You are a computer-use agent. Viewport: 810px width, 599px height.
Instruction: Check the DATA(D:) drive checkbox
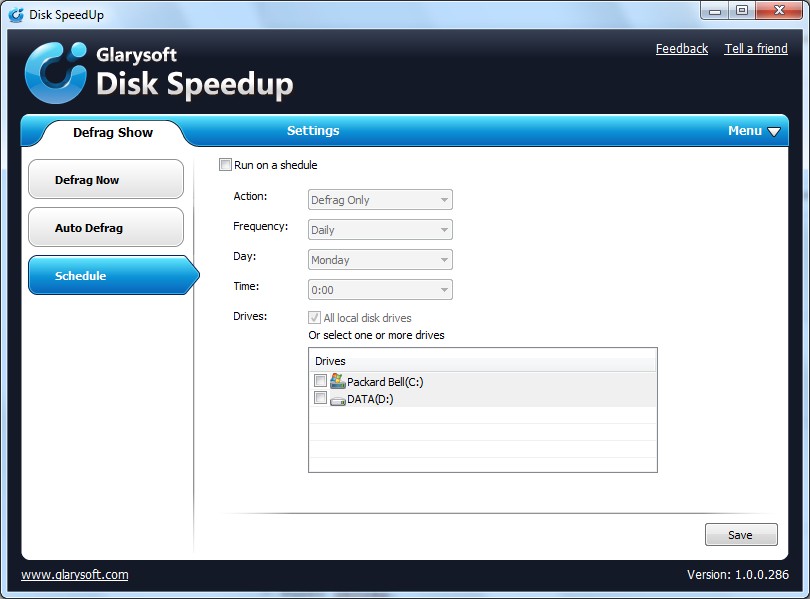pyautogui.click(x=320, y=398)
